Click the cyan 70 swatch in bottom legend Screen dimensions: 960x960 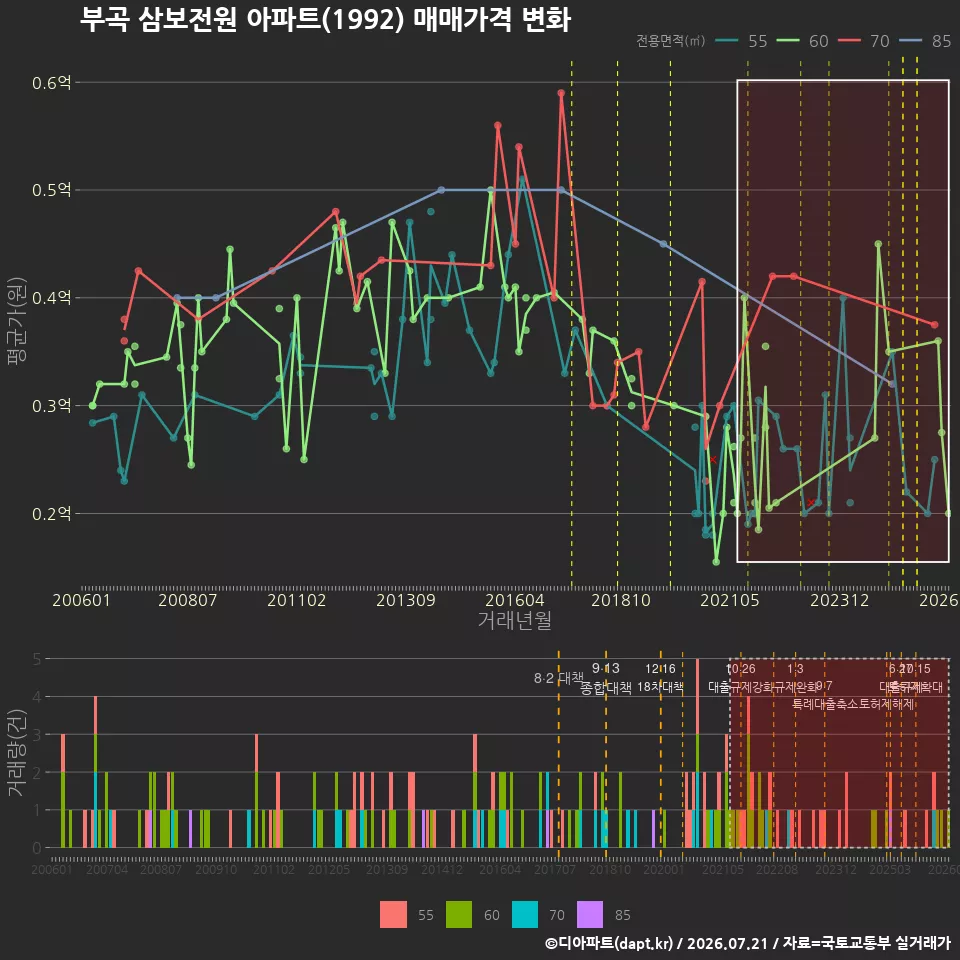click(x=525, y=915)
